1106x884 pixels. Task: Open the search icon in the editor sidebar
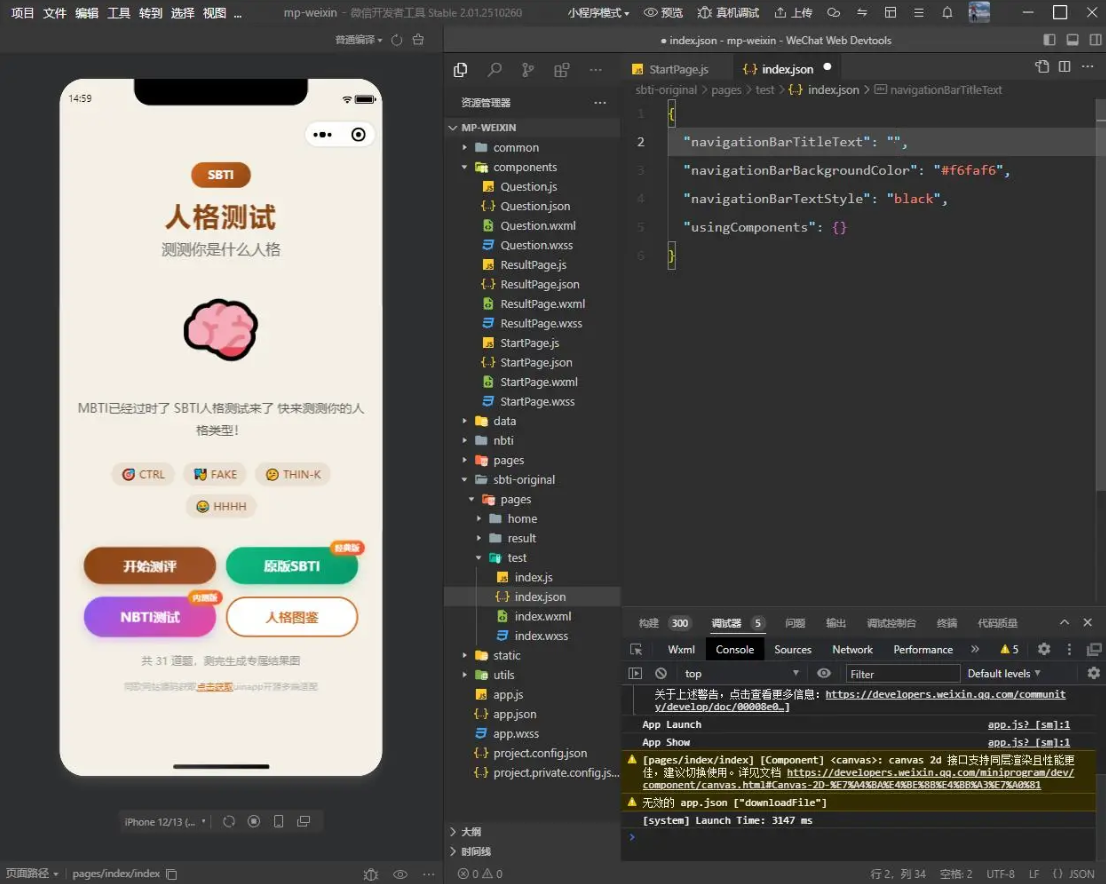tap(494, 70)
